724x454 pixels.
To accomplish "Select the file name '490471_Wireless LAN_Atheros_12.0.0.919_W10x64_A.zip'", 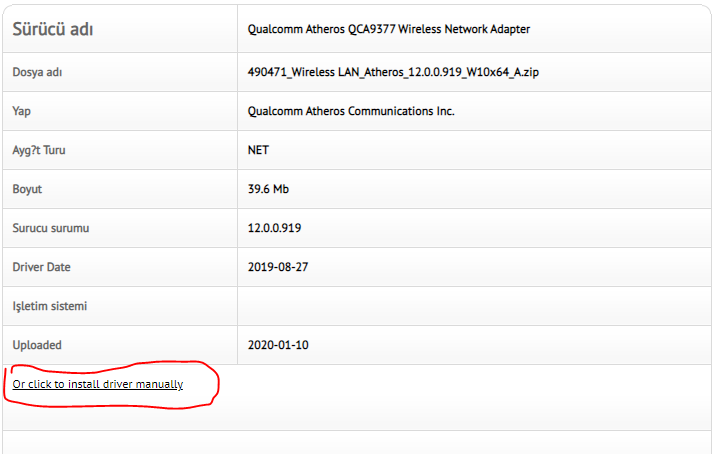I will click(x=393, y=72).
